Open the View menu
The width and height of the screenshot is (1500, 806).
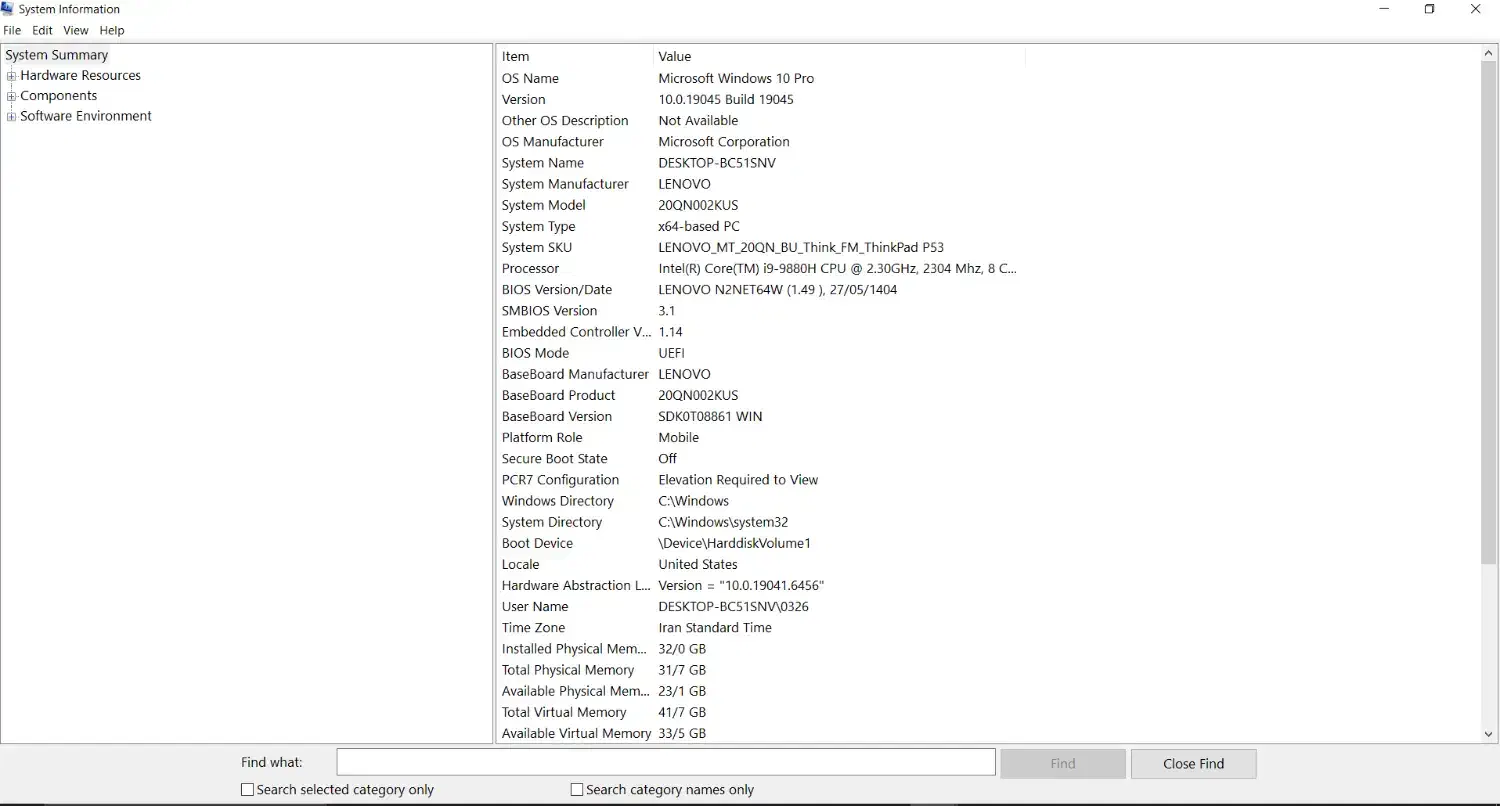click(76, 31)
